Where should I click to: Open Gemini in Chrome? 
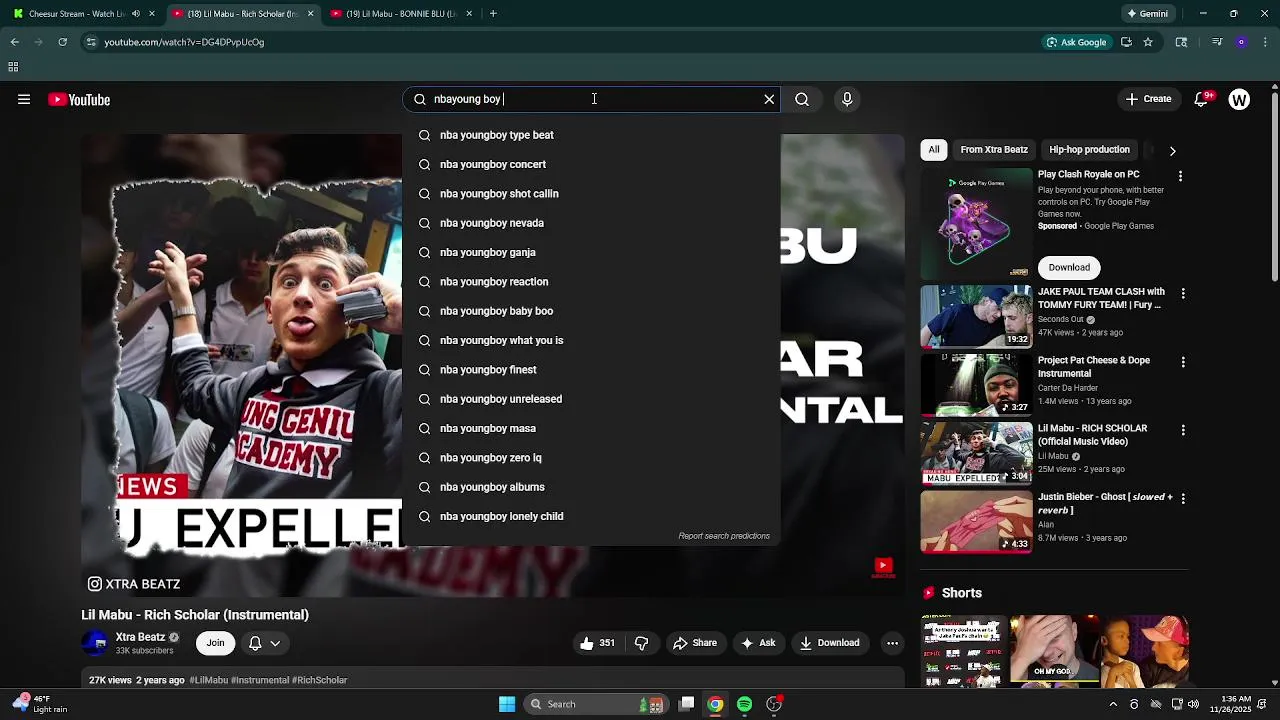[x=1147, y=14]
